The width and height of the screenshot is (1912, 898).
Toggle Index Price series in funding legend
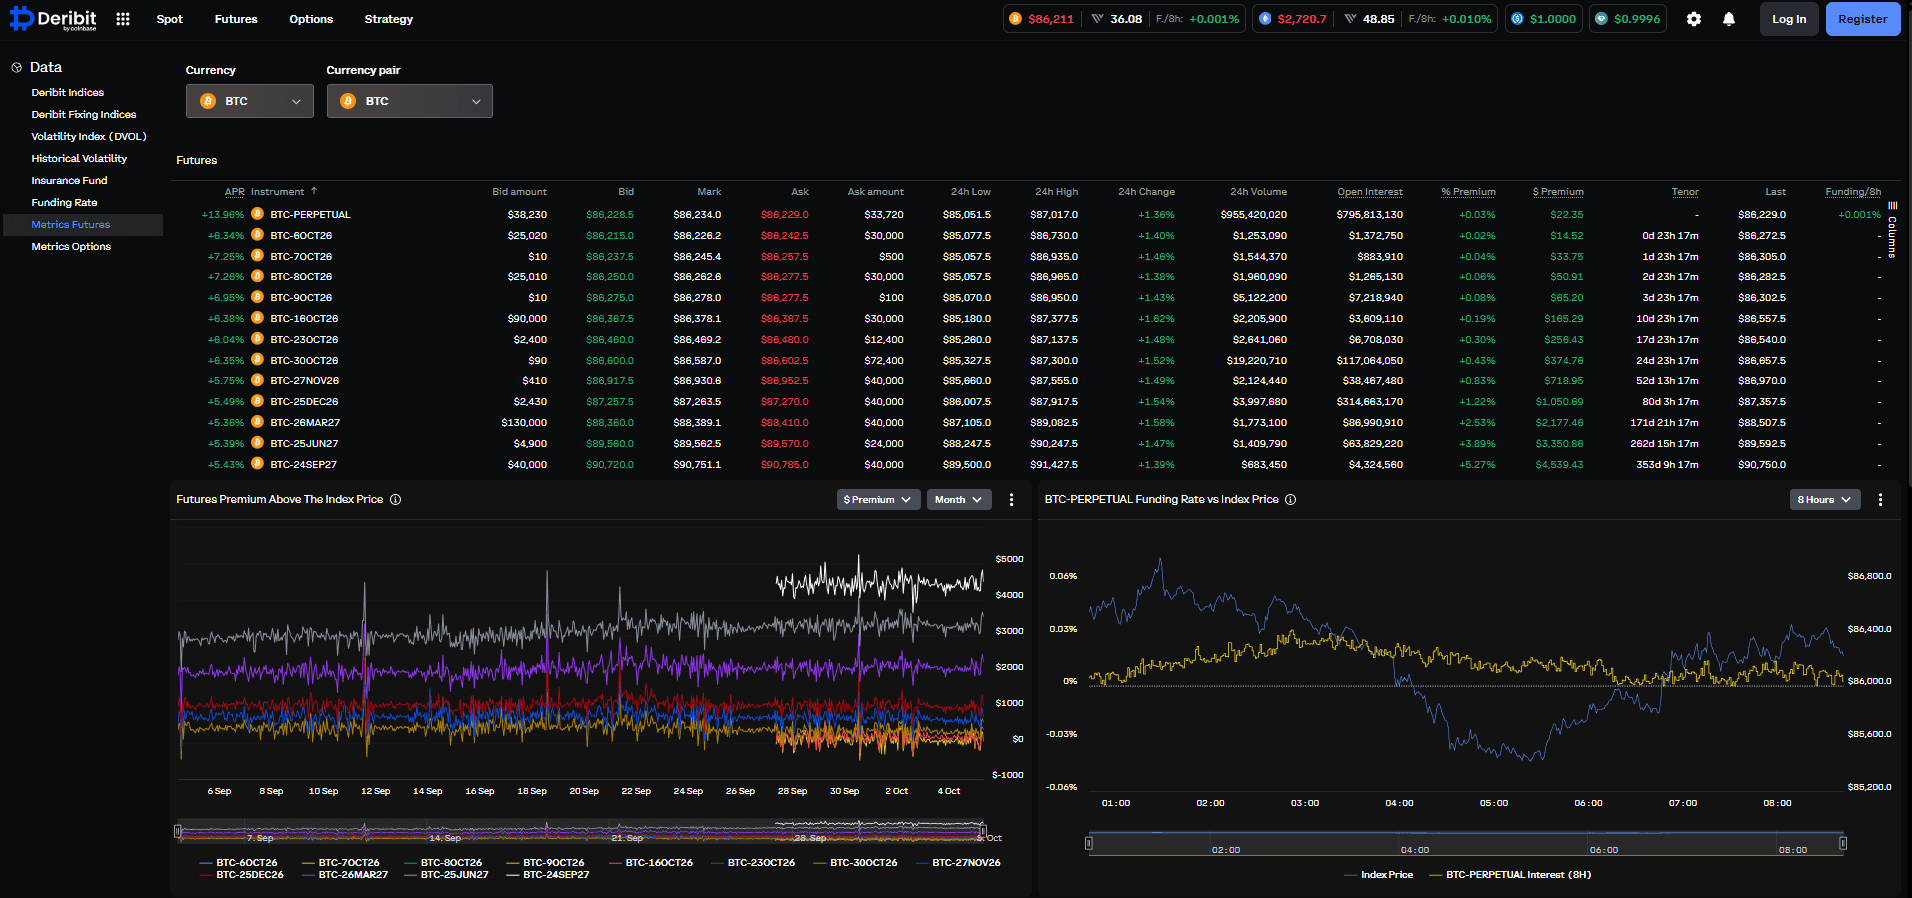click(1379, 875)
